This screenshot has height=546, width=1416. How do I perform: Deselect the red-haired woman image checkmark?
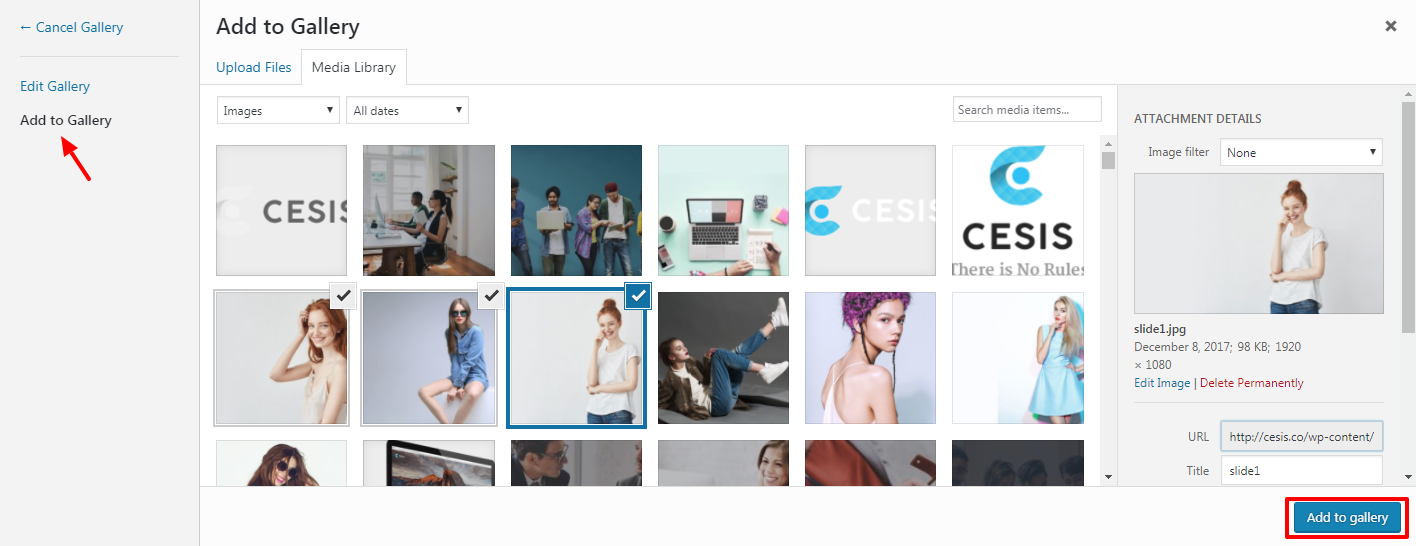pos(343,295)
